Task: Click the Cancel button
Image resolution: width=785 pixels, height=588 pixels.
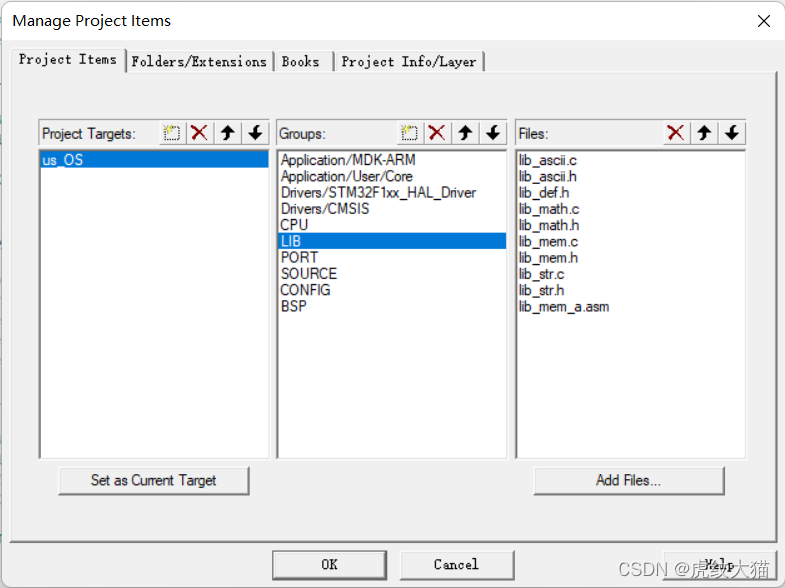Action: click(x=457, y=564)
